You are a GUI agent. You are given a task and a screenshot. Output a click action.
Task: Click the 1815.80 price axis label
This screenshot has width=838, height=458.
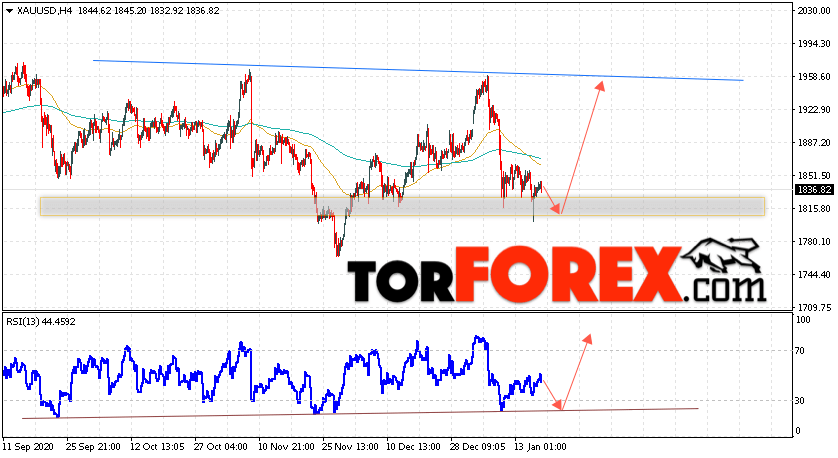click(x=814, y=208)
